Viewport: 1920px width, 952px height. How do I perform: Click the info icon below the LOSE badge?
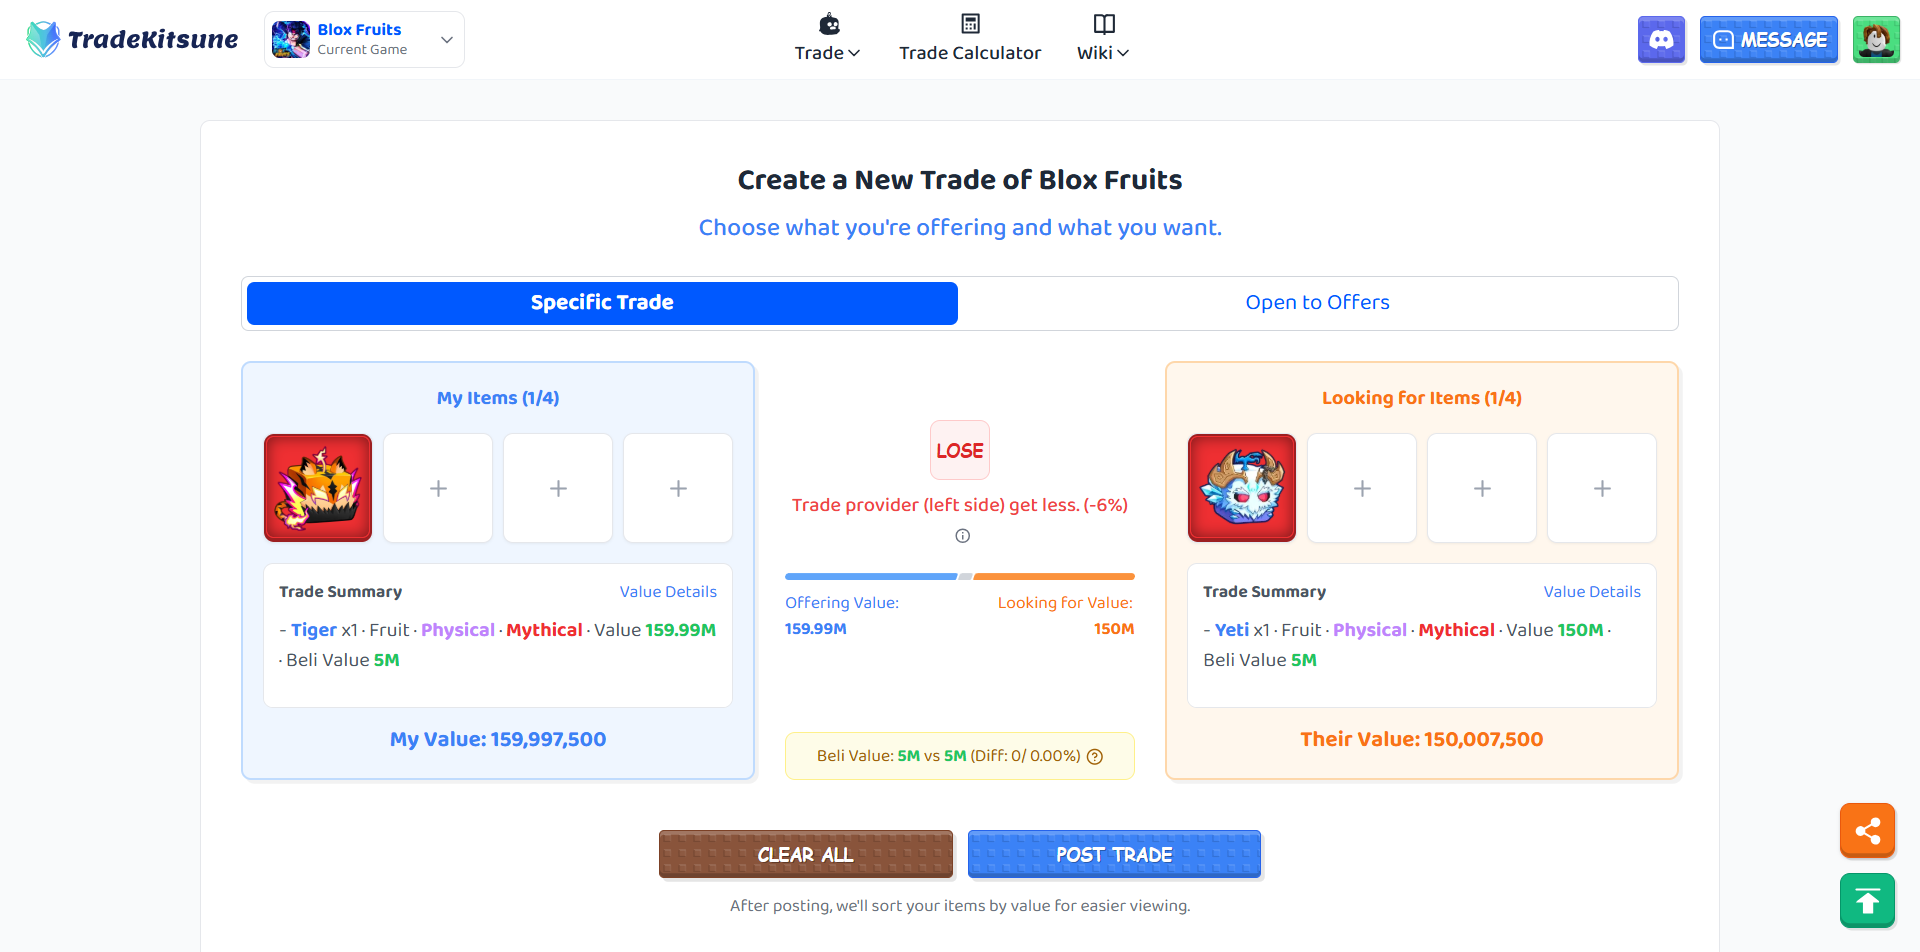pos(962,536)
